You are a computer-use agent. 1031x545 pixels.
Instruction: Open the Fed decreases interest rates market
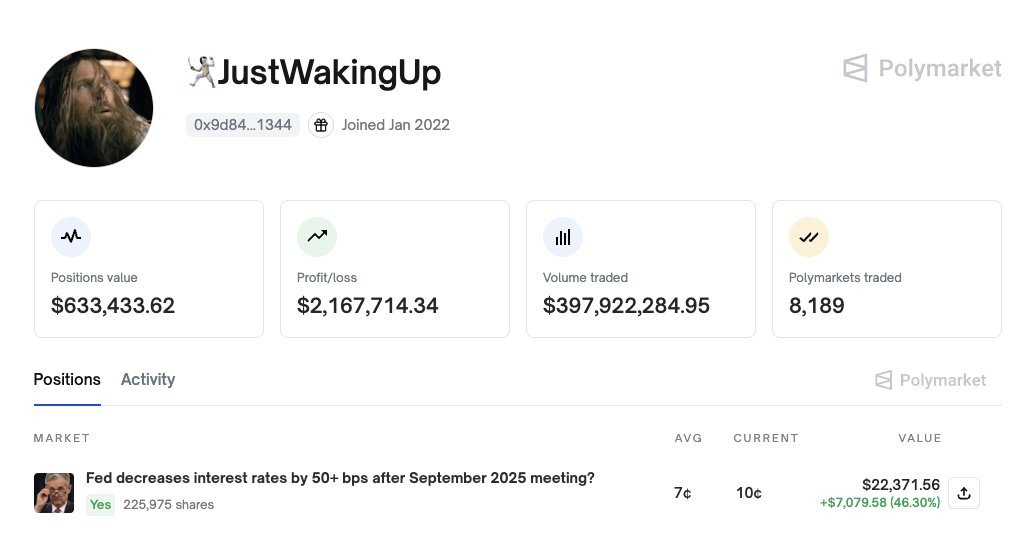point(340,478)
